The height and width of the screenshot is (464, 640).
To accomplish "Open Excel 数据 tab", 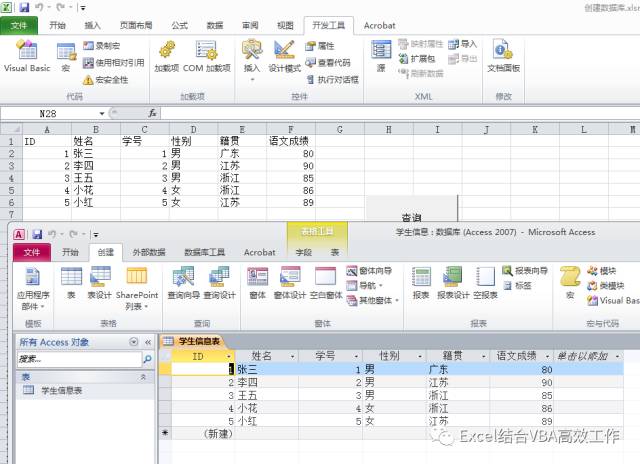I will coord(215,25).
